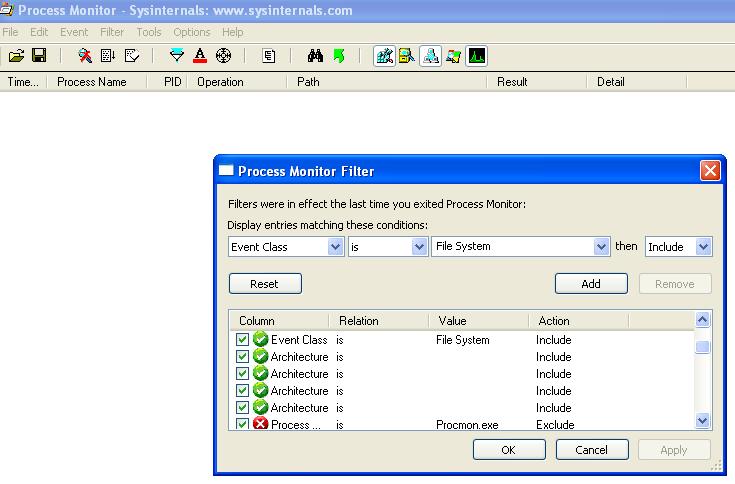Open the Event Class column dropdown

pos(336,246)
